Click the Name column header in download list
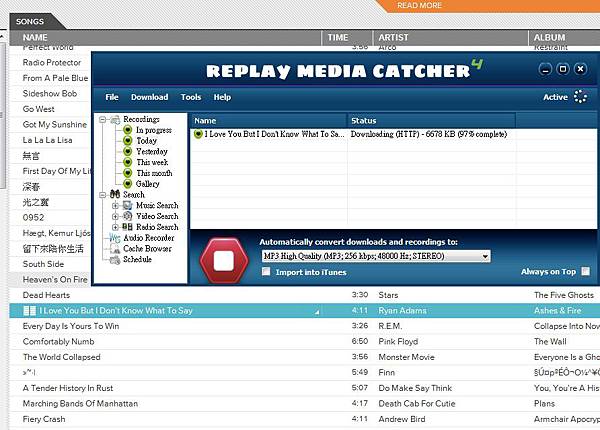Screen dimensions: 600x430 click(268, 121)
